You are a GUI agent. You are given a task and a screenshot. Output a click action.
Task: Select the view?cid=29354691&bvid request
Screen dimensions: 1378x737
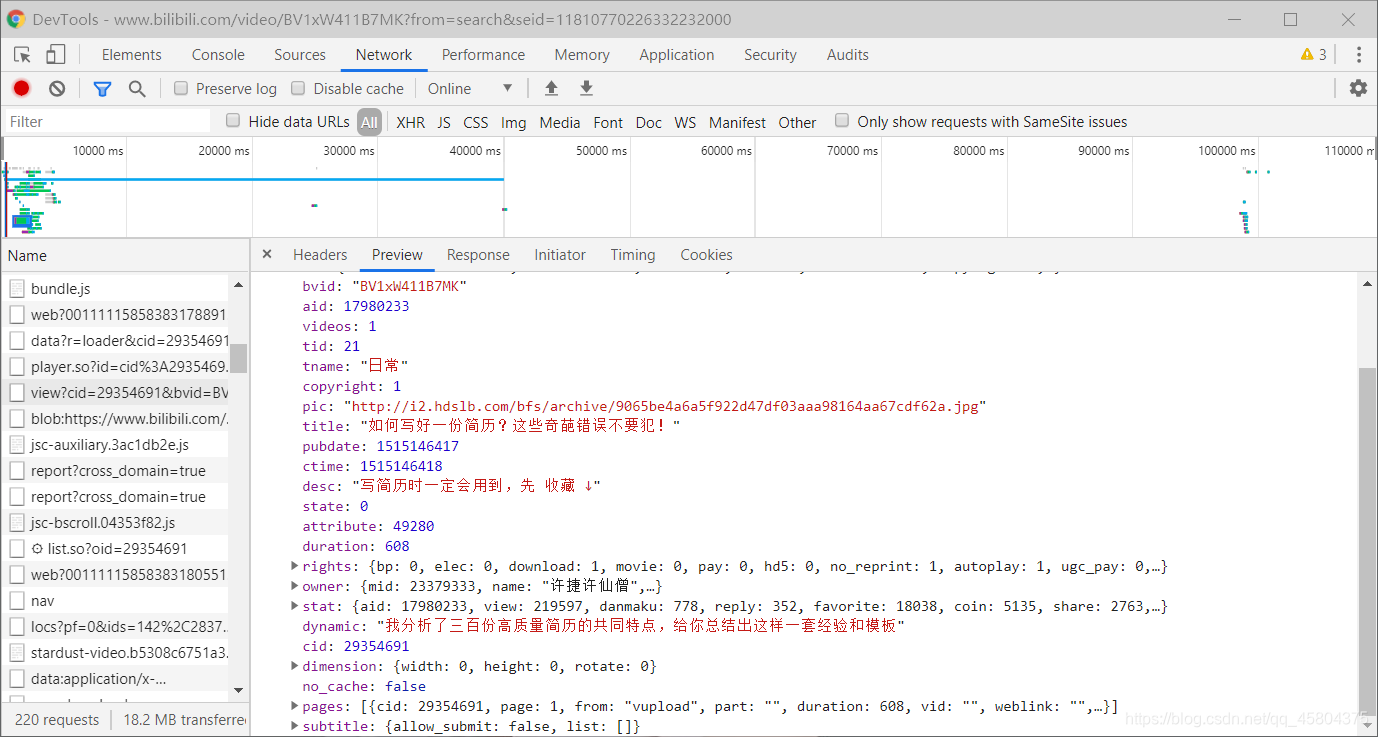[x=115, y=392]
